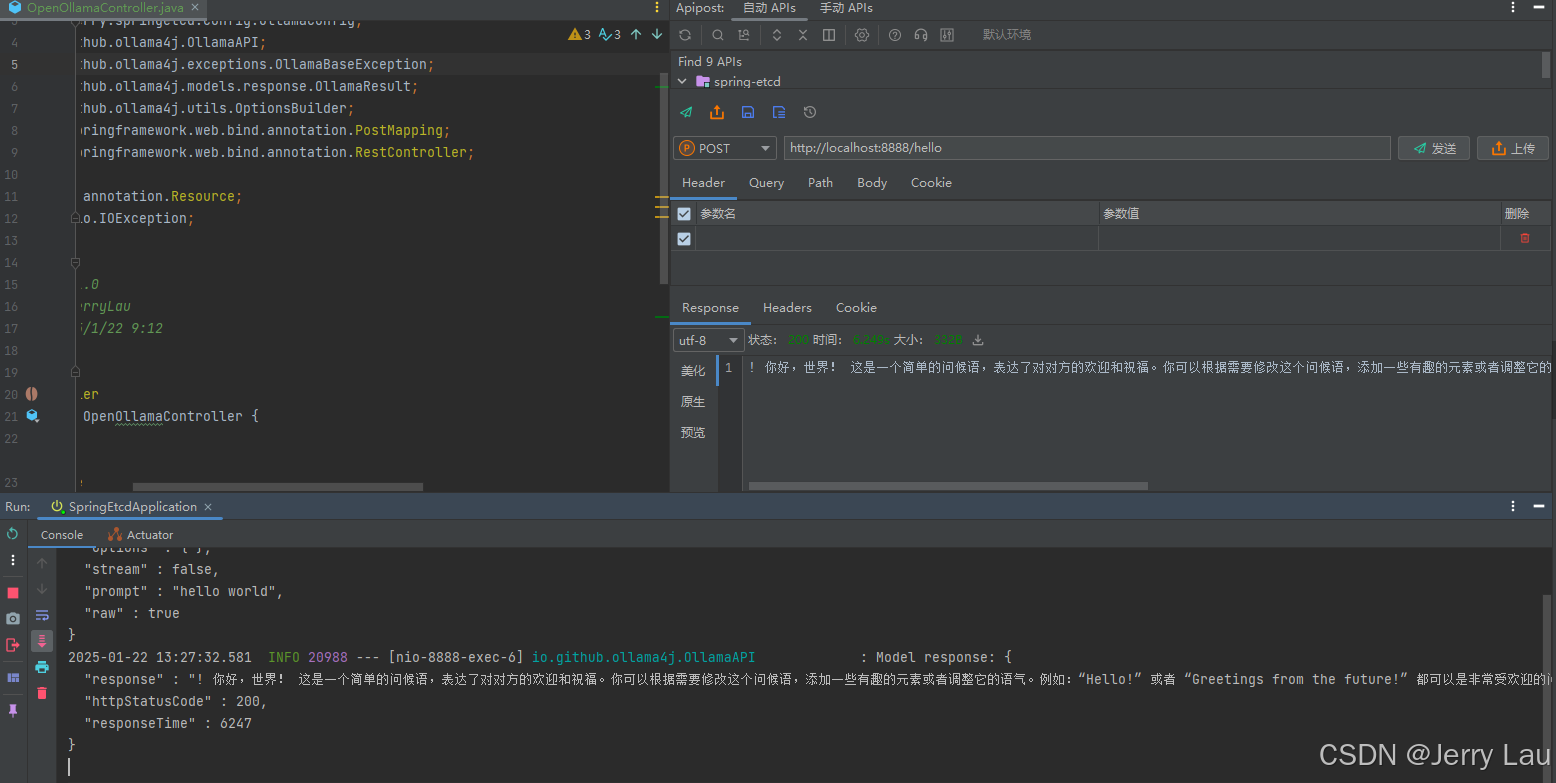Click the 3 typos indicator
The image size is (1556, 783).
tap(610, 34)
